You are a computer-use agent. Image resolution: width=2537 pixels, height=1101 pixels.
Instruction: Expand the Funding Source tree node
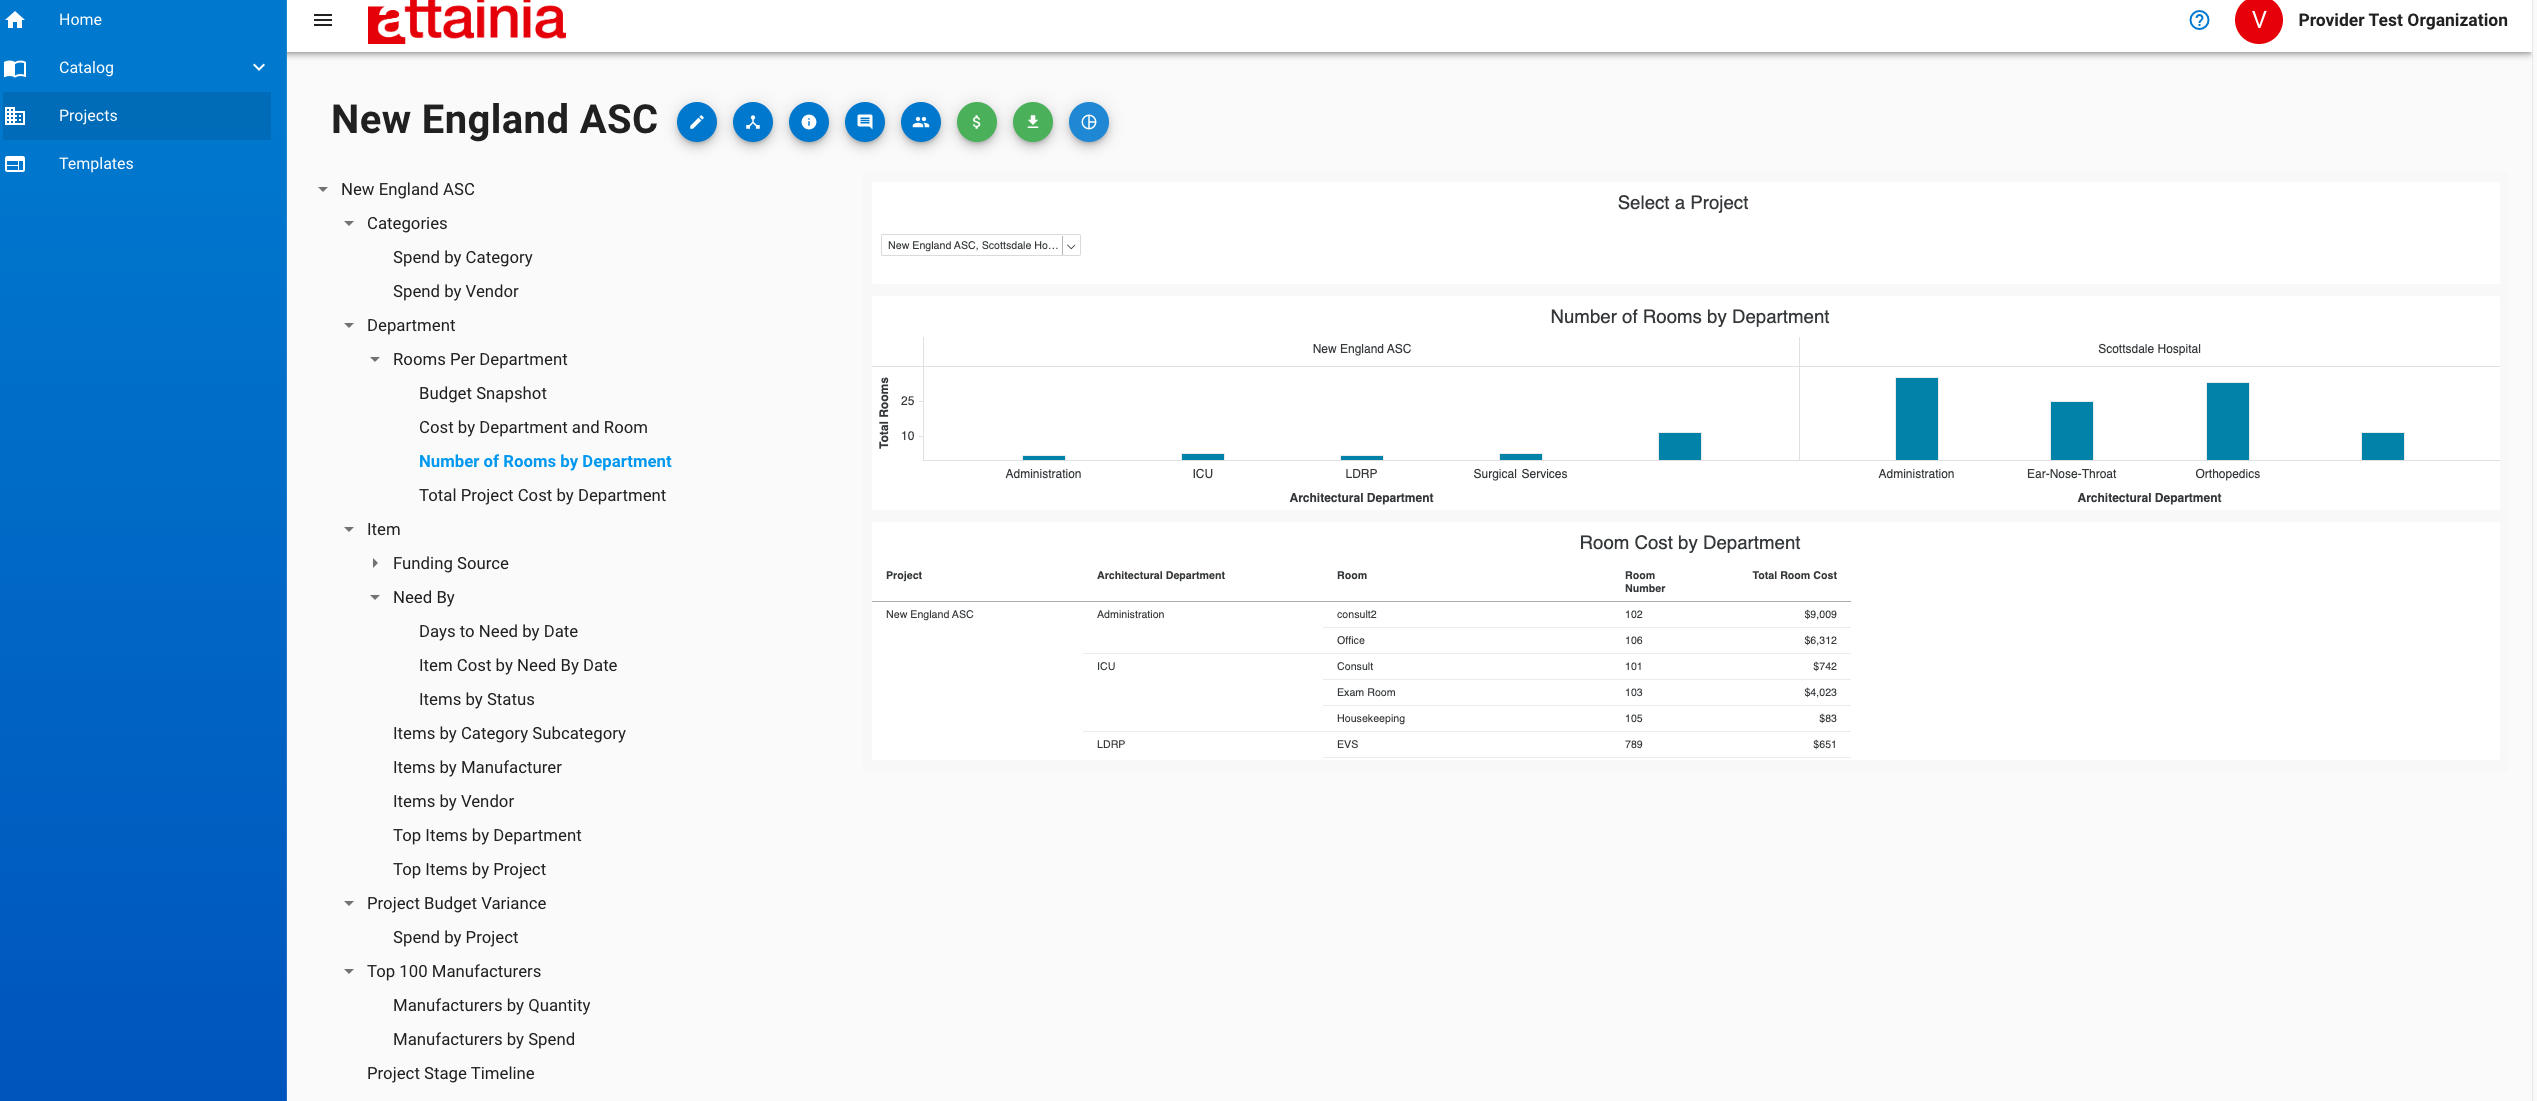375,564
